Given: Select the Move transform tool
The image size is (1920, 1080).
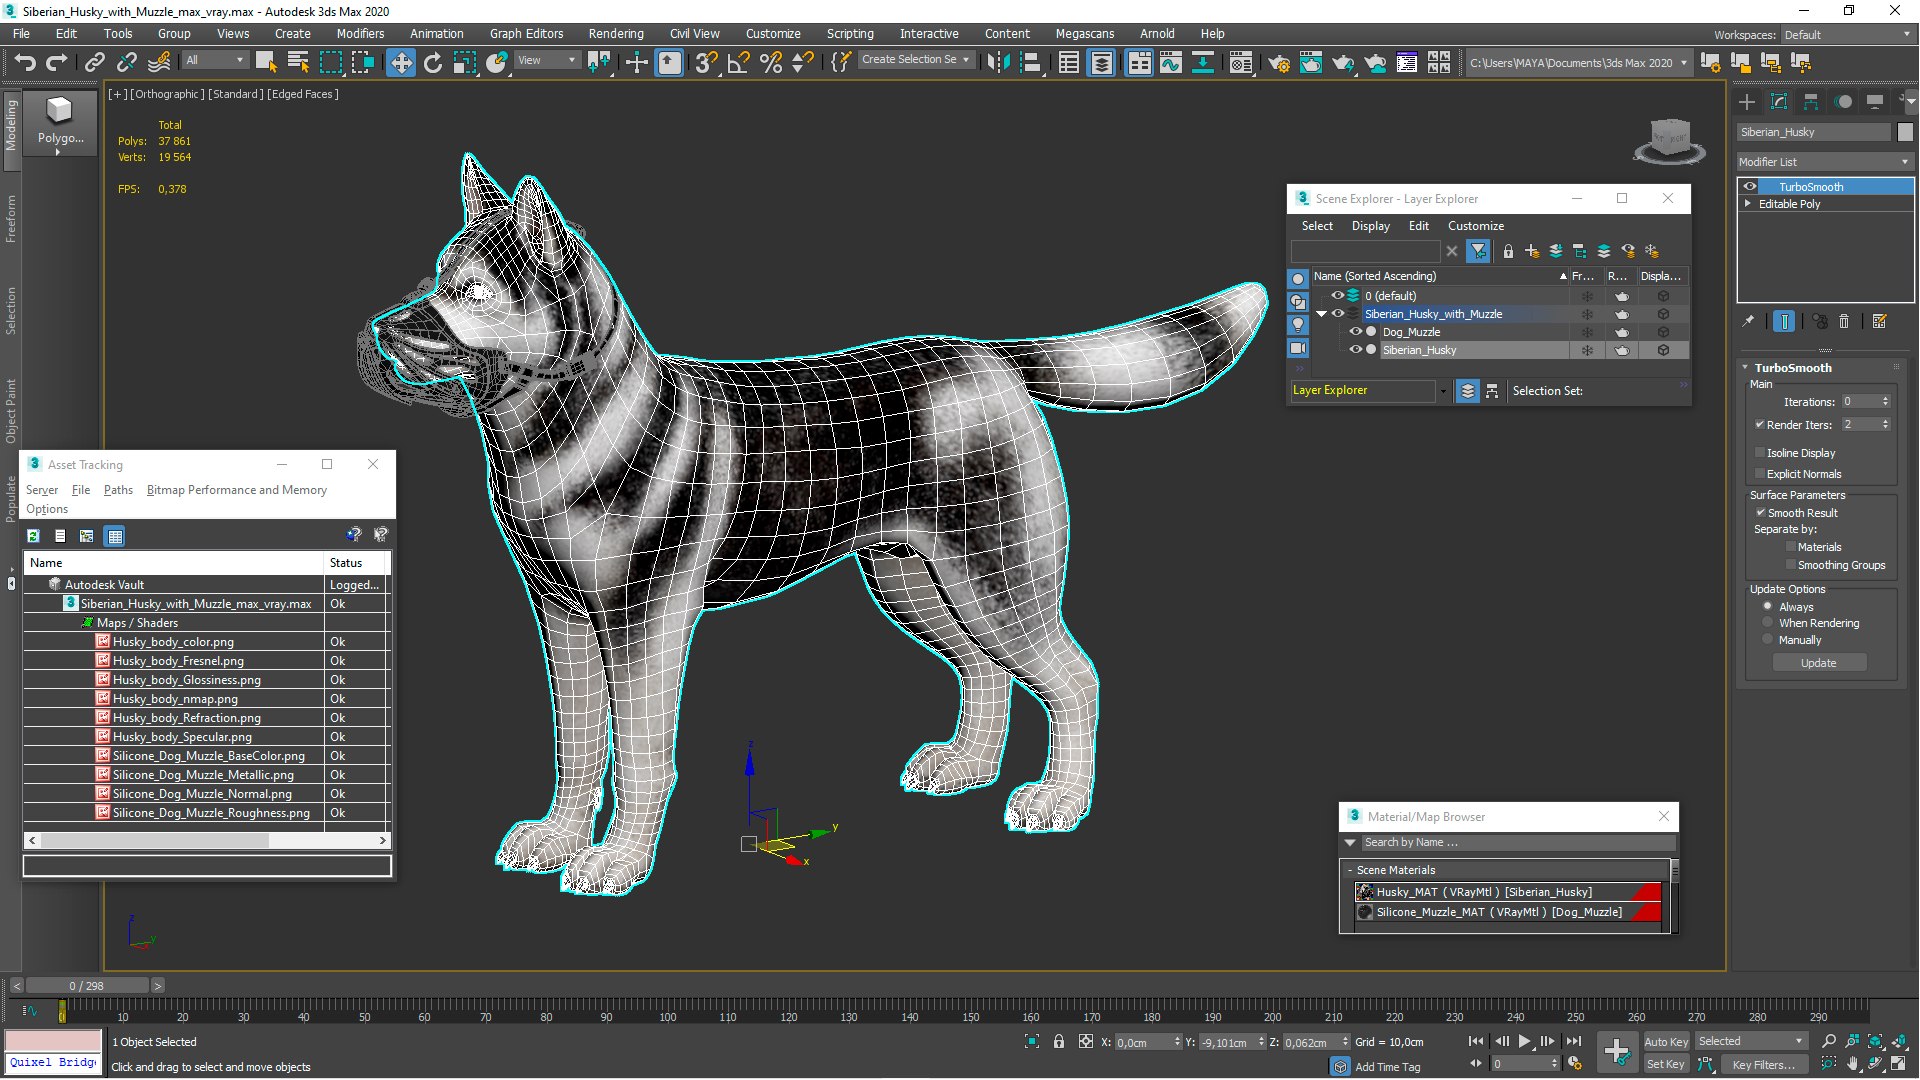Looking at the screenshot, I should tap(400, 63).
